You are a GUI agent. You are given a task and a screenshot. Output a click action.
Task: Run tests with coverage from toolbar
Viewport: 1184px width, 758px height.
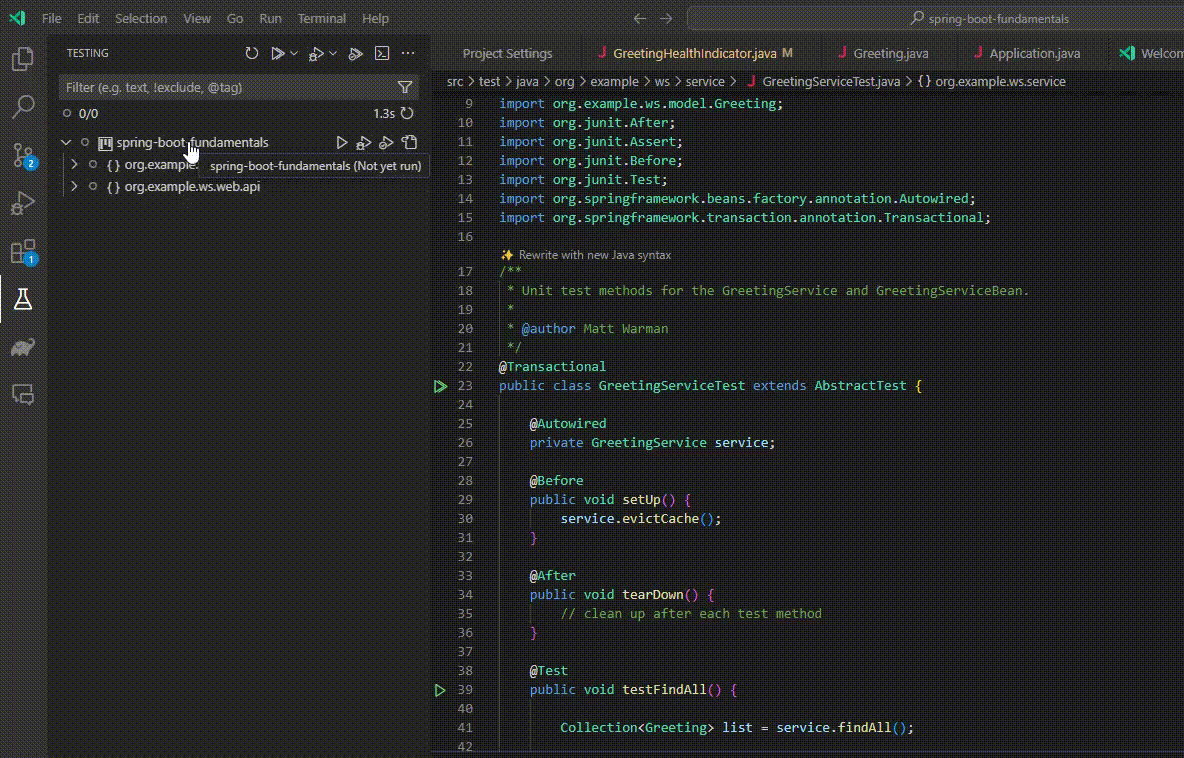click(x=356, y=53)
